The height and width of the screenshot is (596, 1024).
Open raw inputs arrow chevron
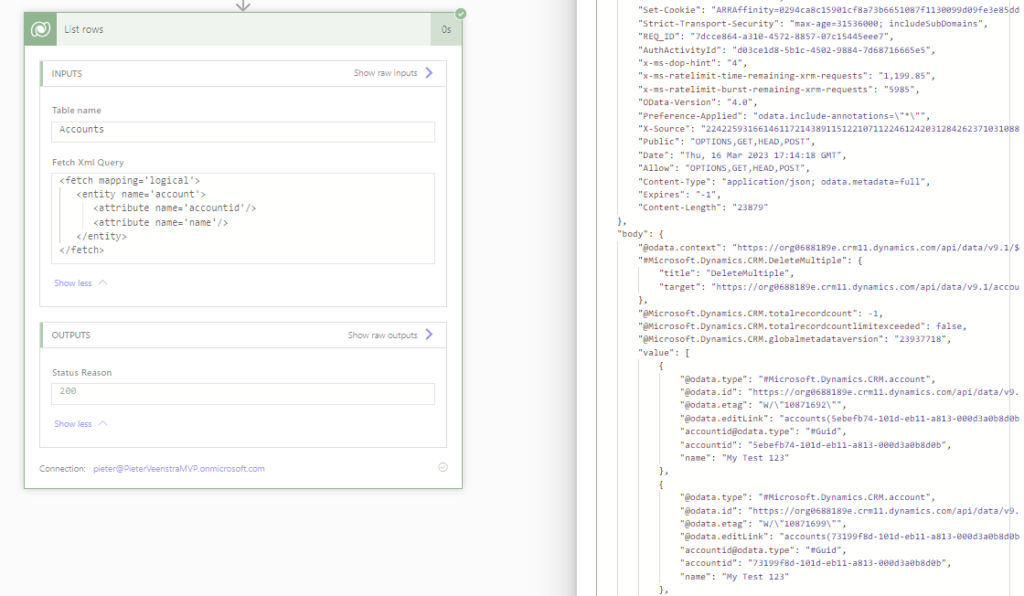point(429,72)
